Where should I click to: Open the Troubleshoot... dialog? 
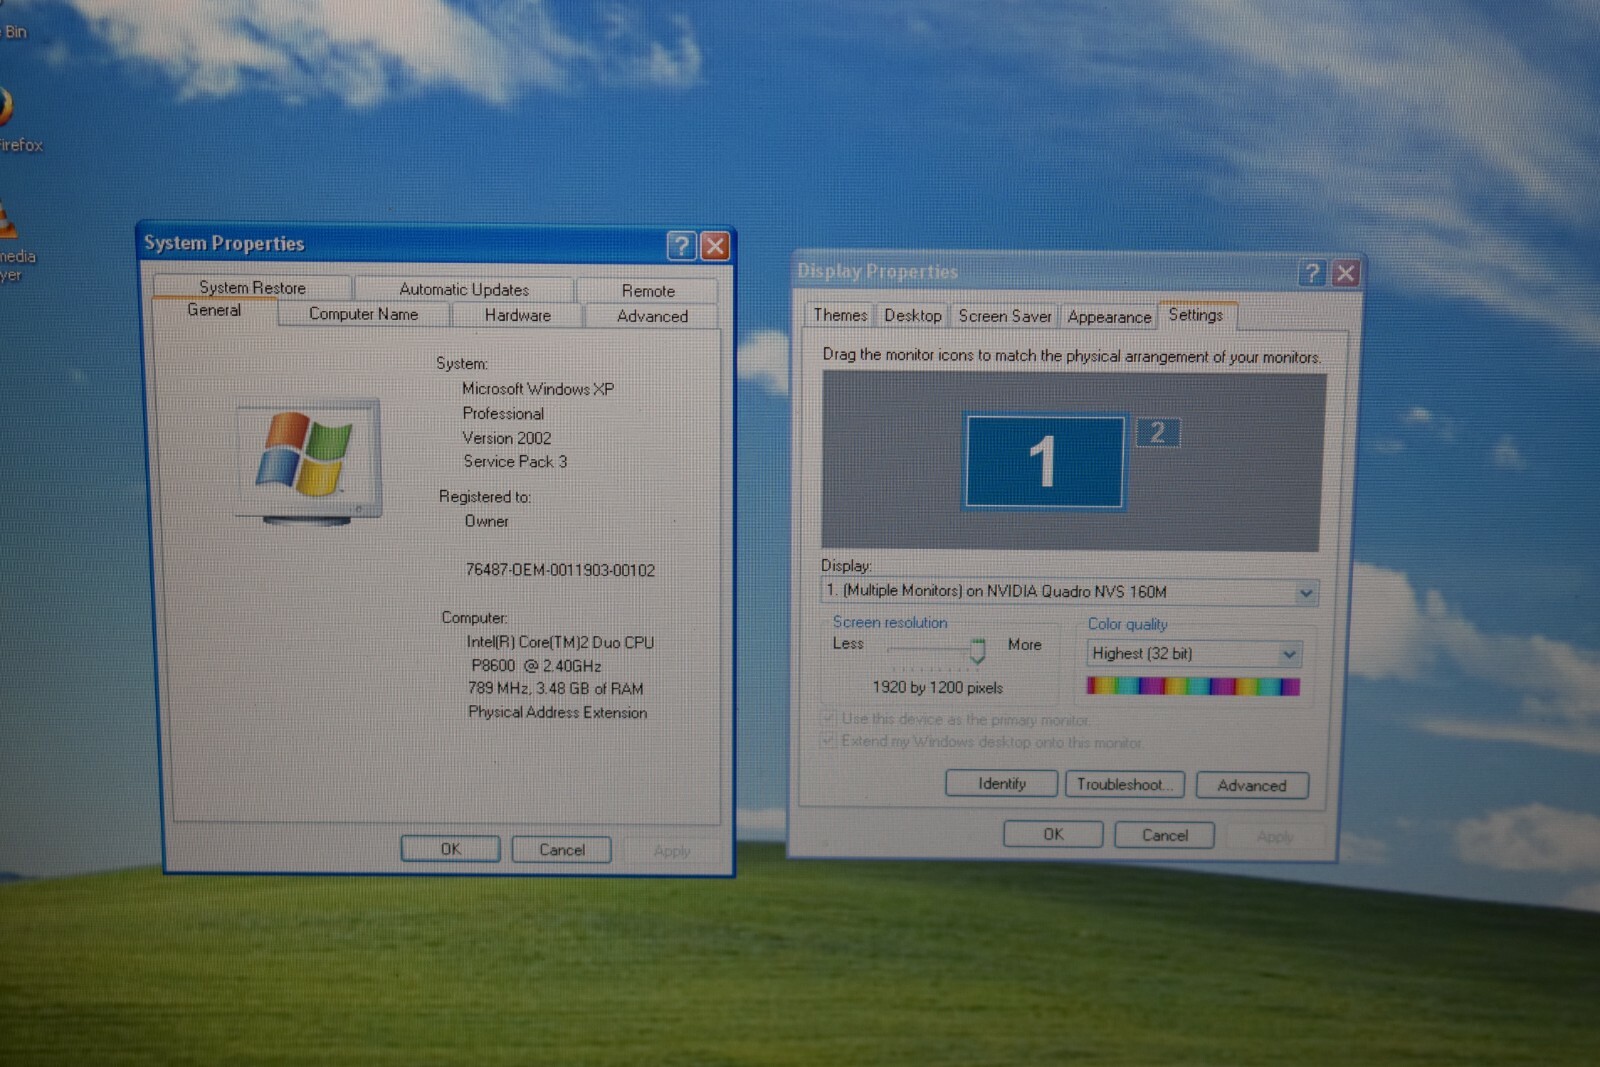pos(1125,785)
